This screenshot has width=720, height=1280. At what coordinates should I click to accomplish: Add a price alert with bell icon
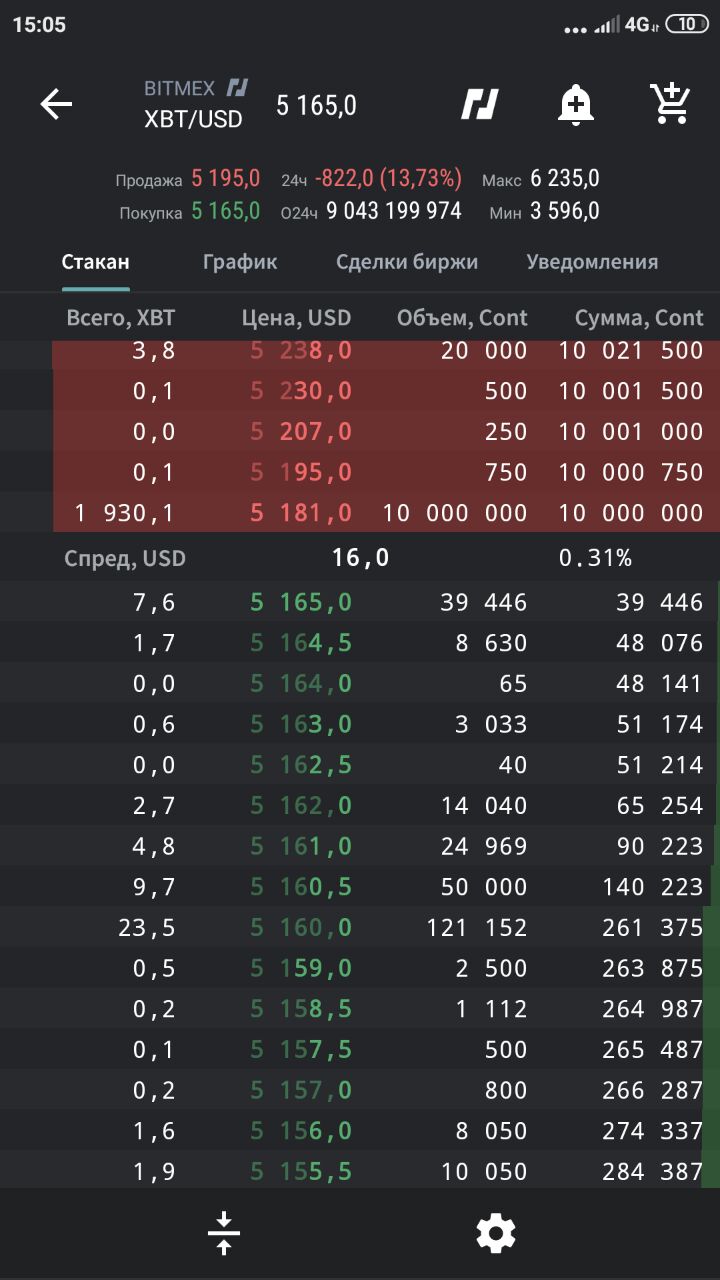click(576, 104)
